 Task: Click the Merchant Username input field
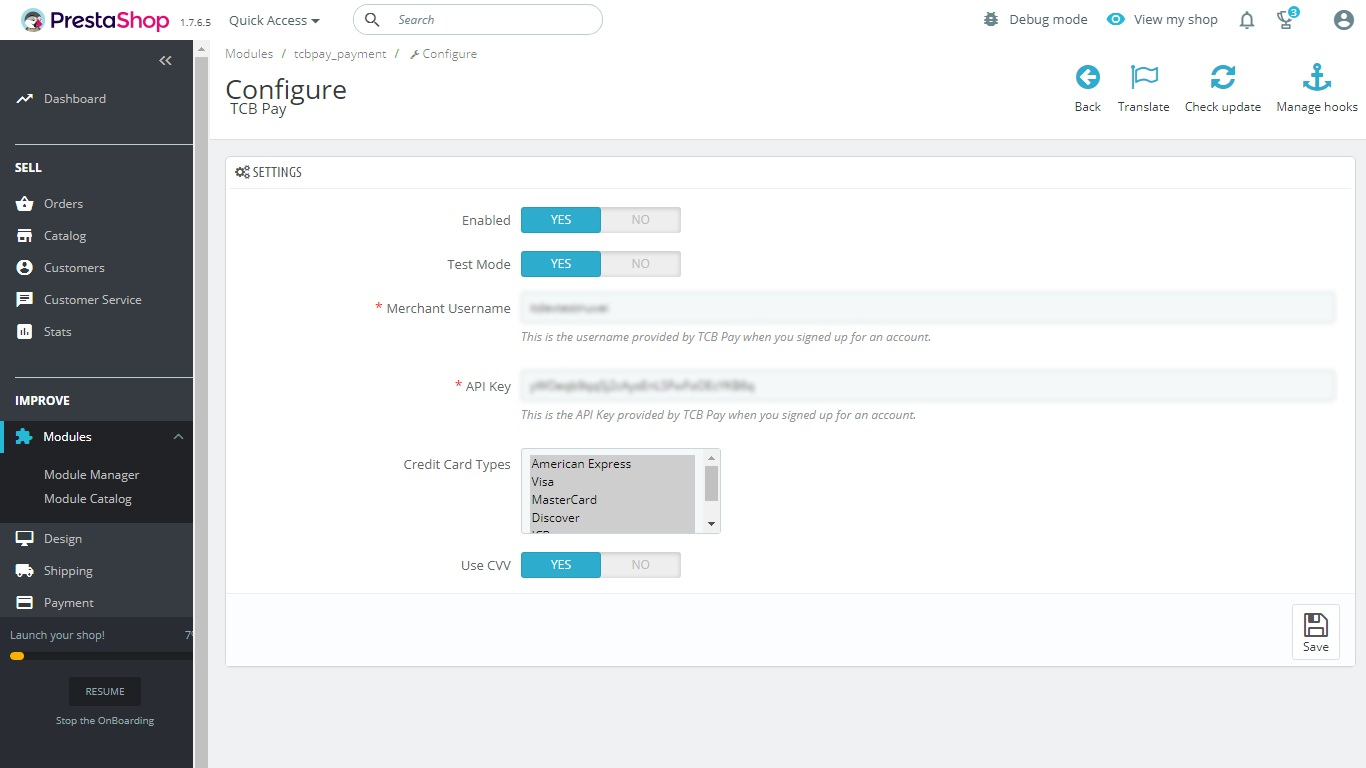point(928,308)
